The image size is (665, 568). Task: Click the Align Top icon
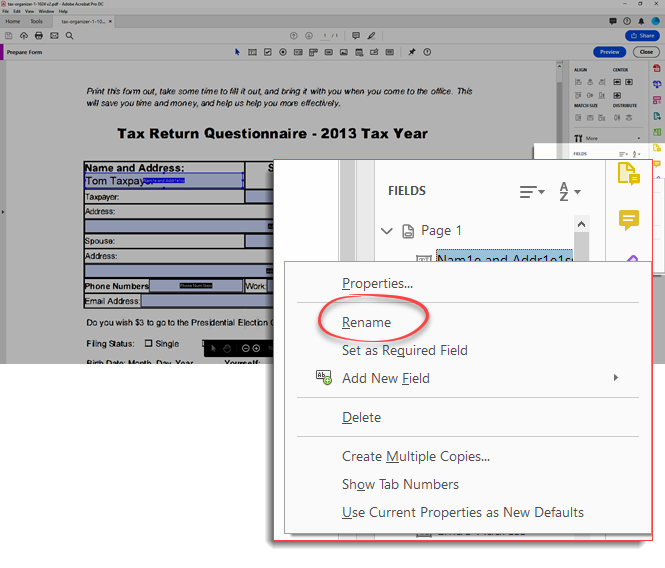tap(578, 95)
